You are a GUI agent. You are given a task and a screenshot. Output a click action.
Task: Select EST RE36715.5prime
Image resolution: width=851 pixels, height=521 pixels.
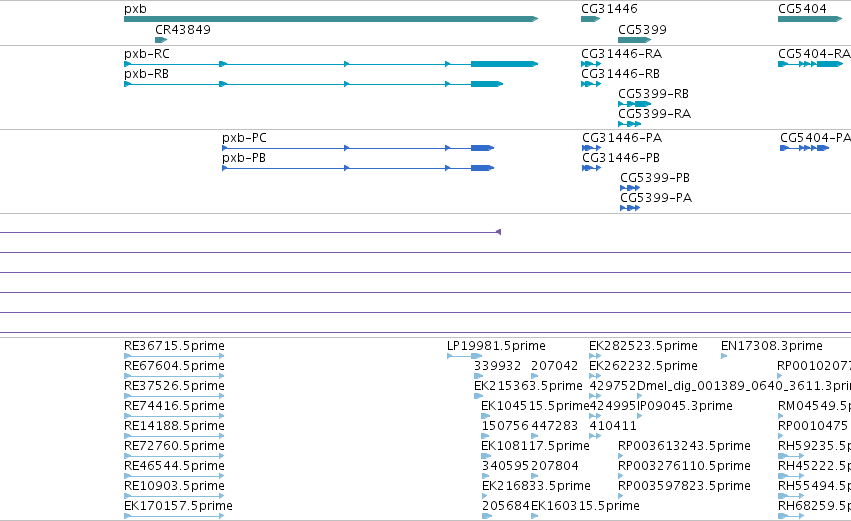click(x=174, y=356)
